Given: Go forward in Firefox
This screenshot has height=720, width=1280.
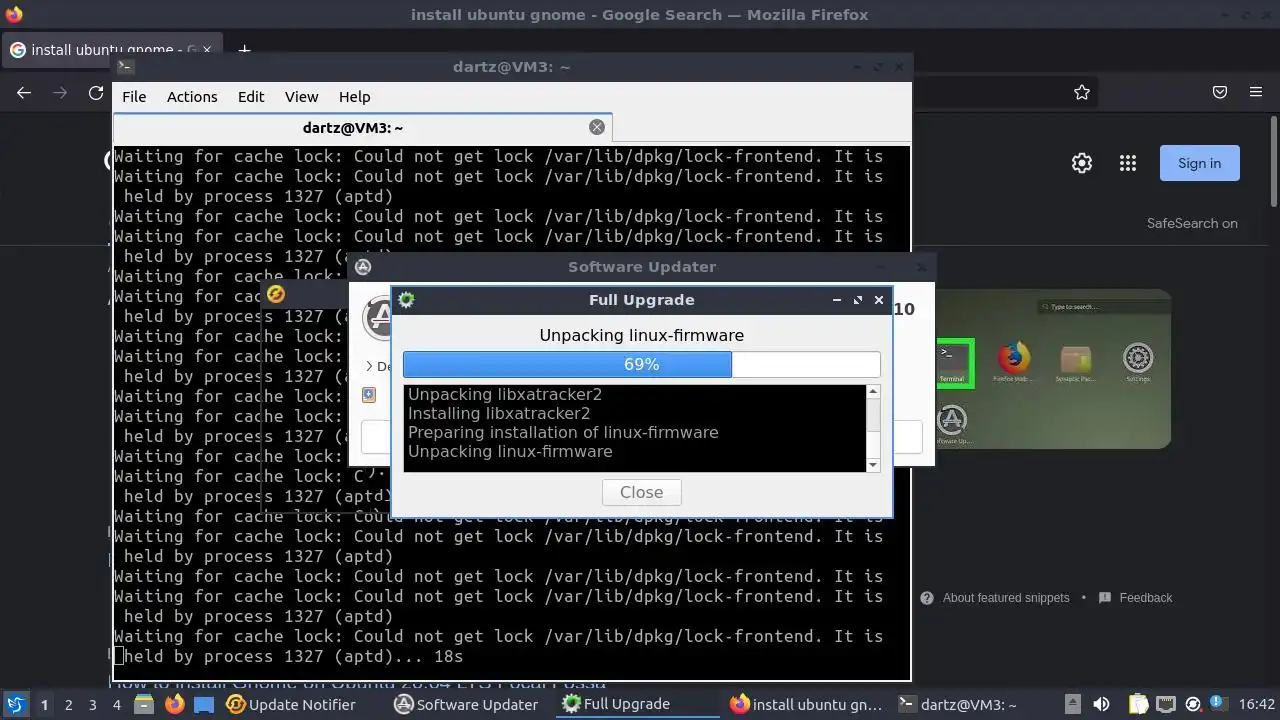Looking at the screenshot, I should [60, 92].
